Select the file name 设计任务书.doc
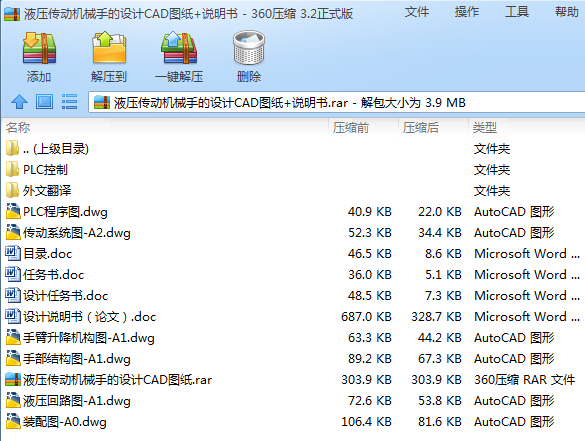 [x=65, y=295]
